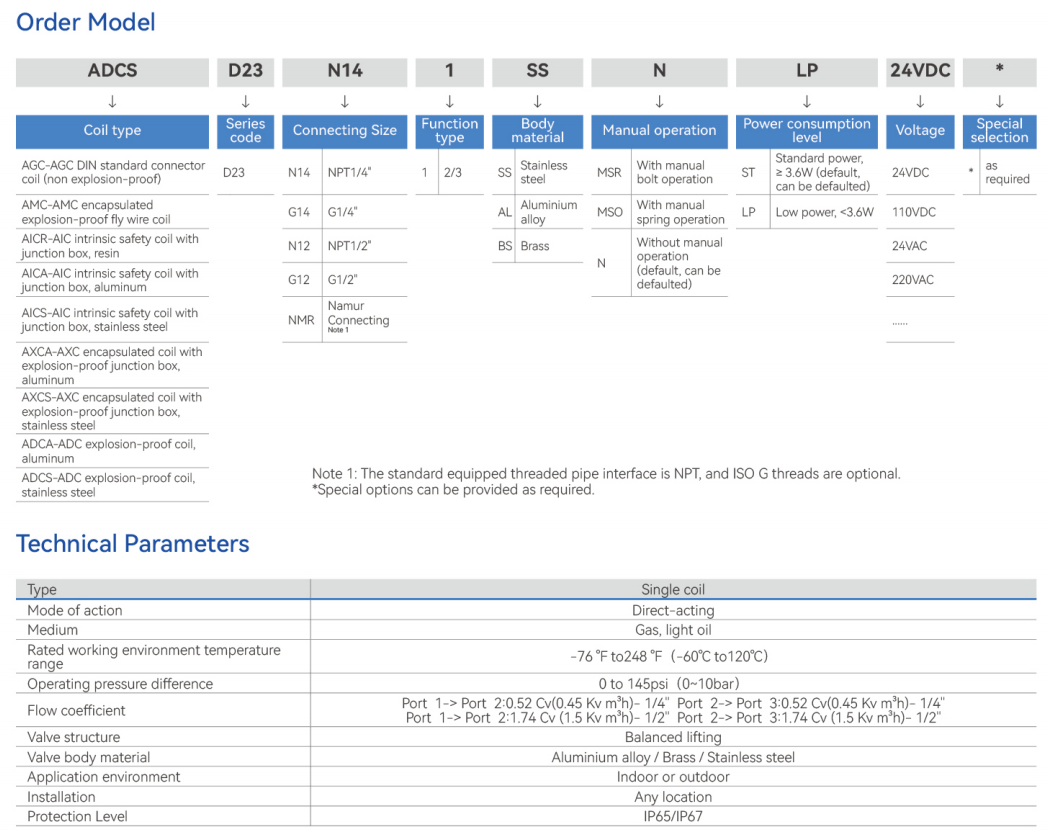The height and width of the screenshot is (830, 1048).
Task: Click the blue "Manual operation" header
Action: point(659,131)
